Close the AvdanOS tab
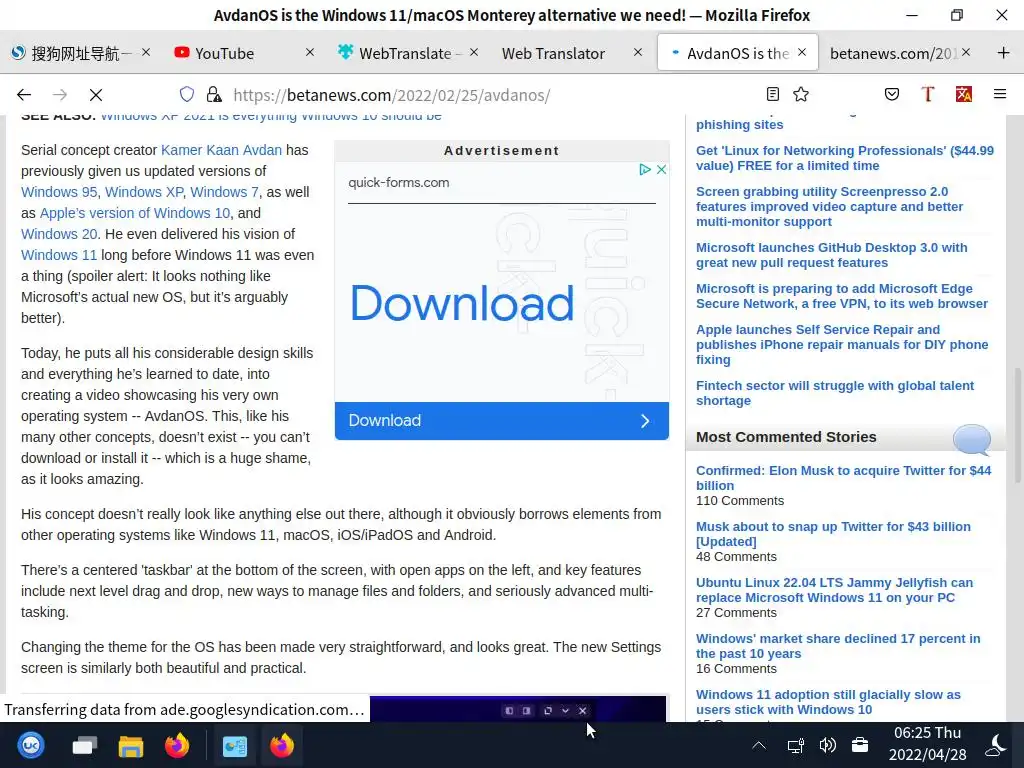1024x768 pixels. point(802,52)
